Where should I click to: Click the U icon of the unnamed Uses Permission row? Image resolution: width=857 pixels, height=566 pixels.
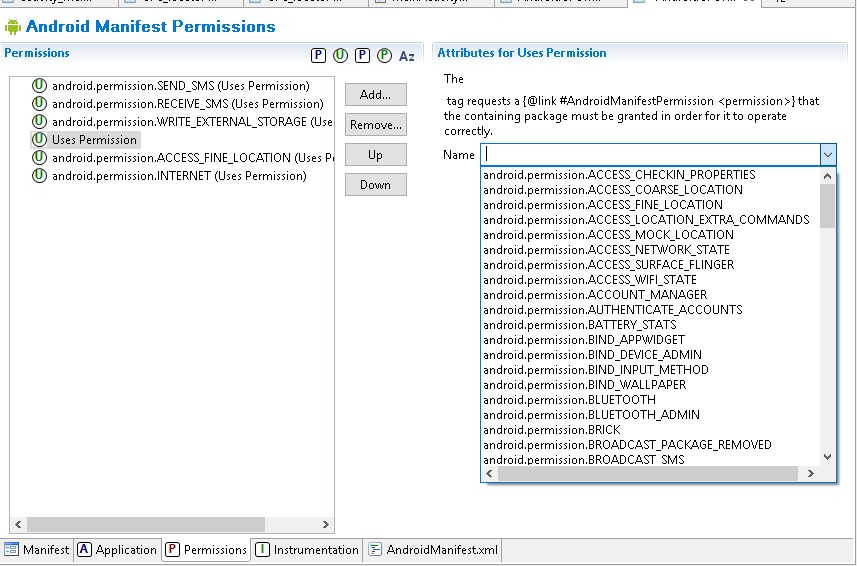[x=39, y=140]
